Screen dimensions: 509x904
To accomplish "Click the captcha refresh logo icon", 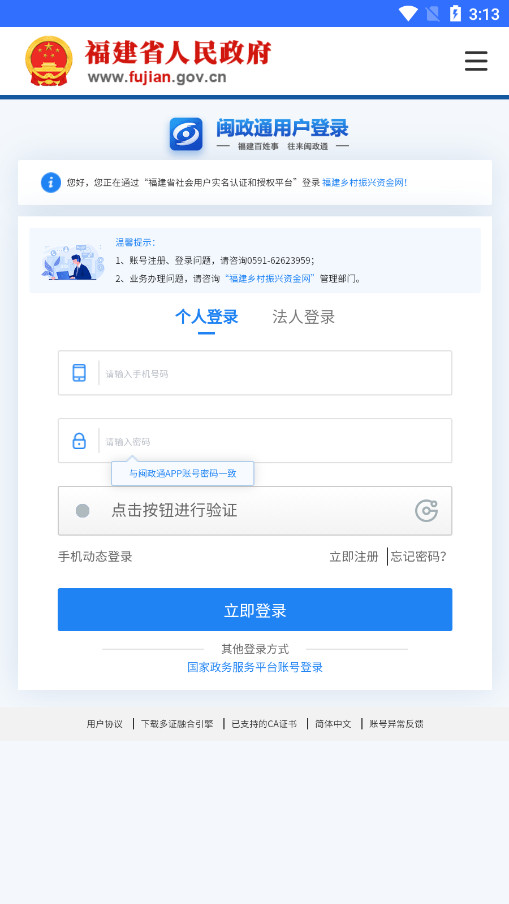I will click(x=427, y=511).
